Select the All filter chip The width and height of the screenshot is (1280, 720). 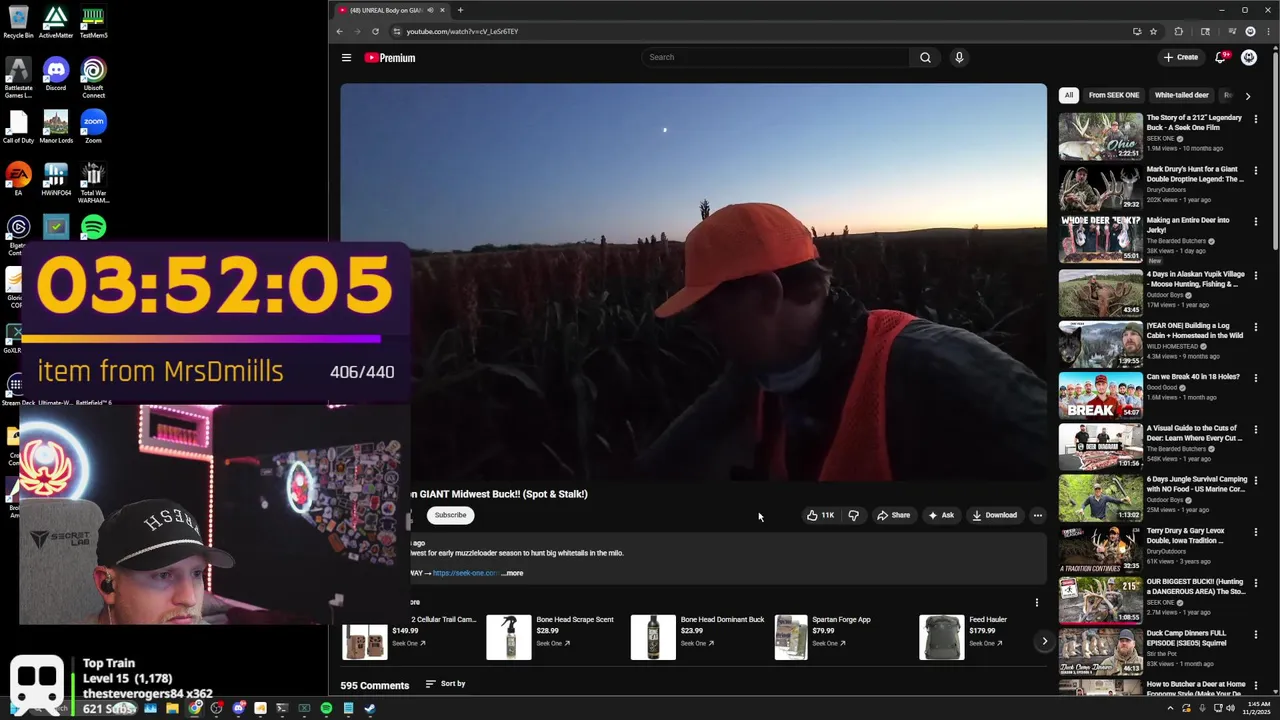[x=1069, y=95]
